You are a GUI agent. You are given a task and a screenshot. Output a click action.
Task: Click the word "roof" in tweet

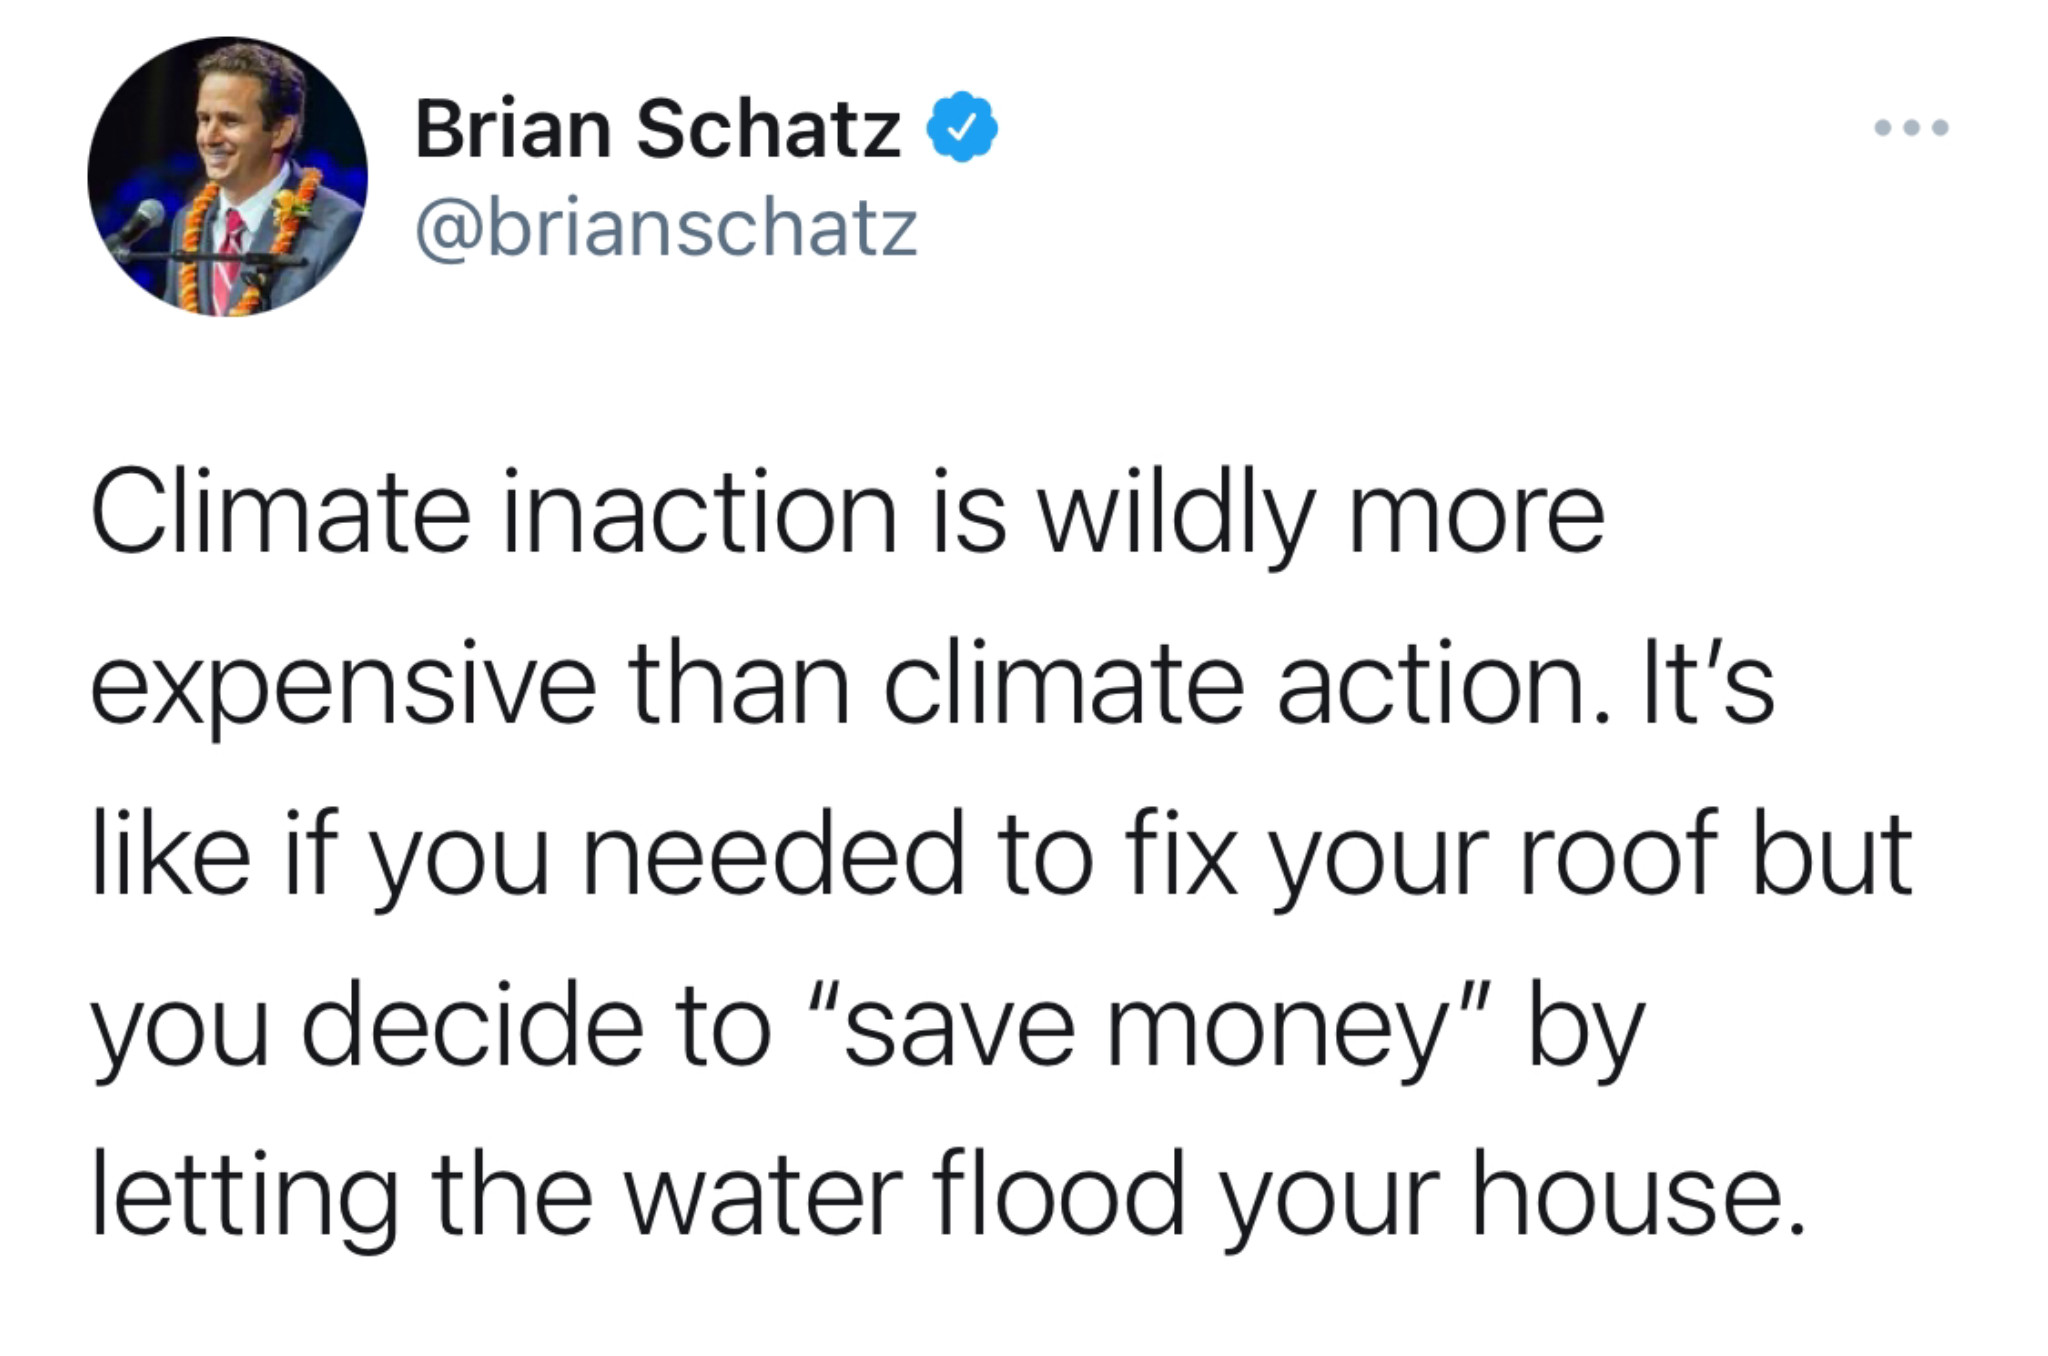(x=1617, y=855)
